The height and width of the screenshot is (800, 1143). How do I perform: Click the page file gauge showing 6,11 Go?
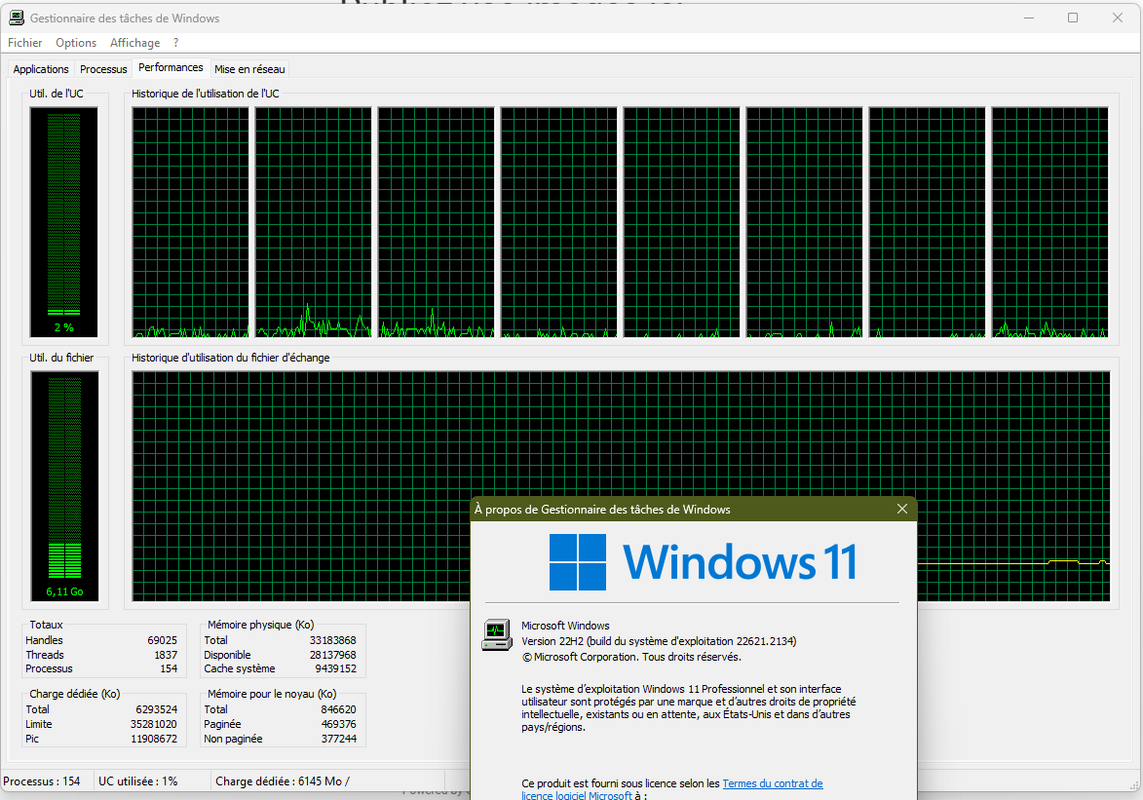click(64, 486)
